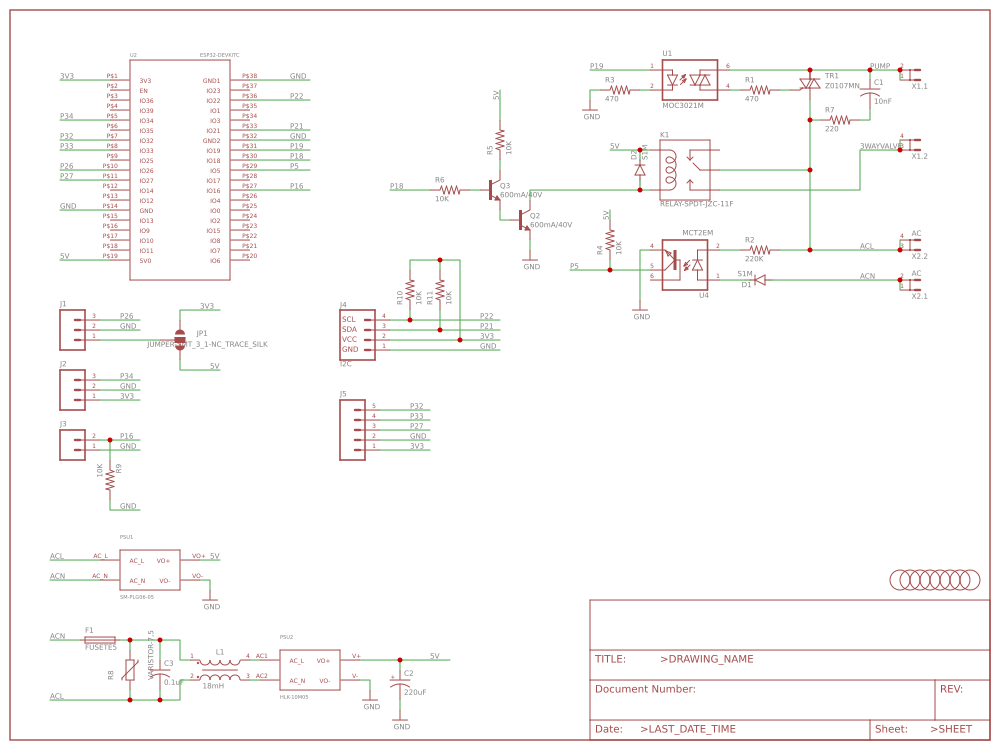Viewport: 1000px width, 750px height.
Task: Select the "ESP32-DEVKITC" module label
Action: 219,55
